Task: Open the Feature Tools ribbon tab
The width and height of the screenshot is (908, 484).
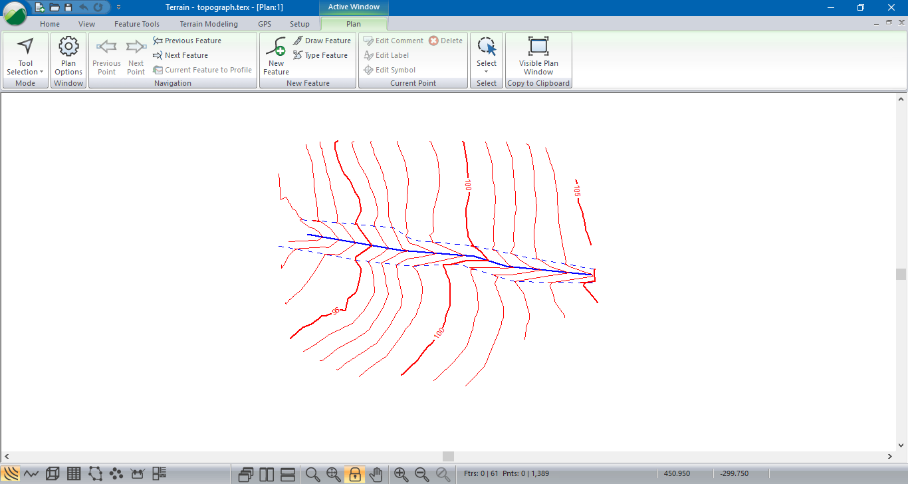Action: [x=137, y=23]
